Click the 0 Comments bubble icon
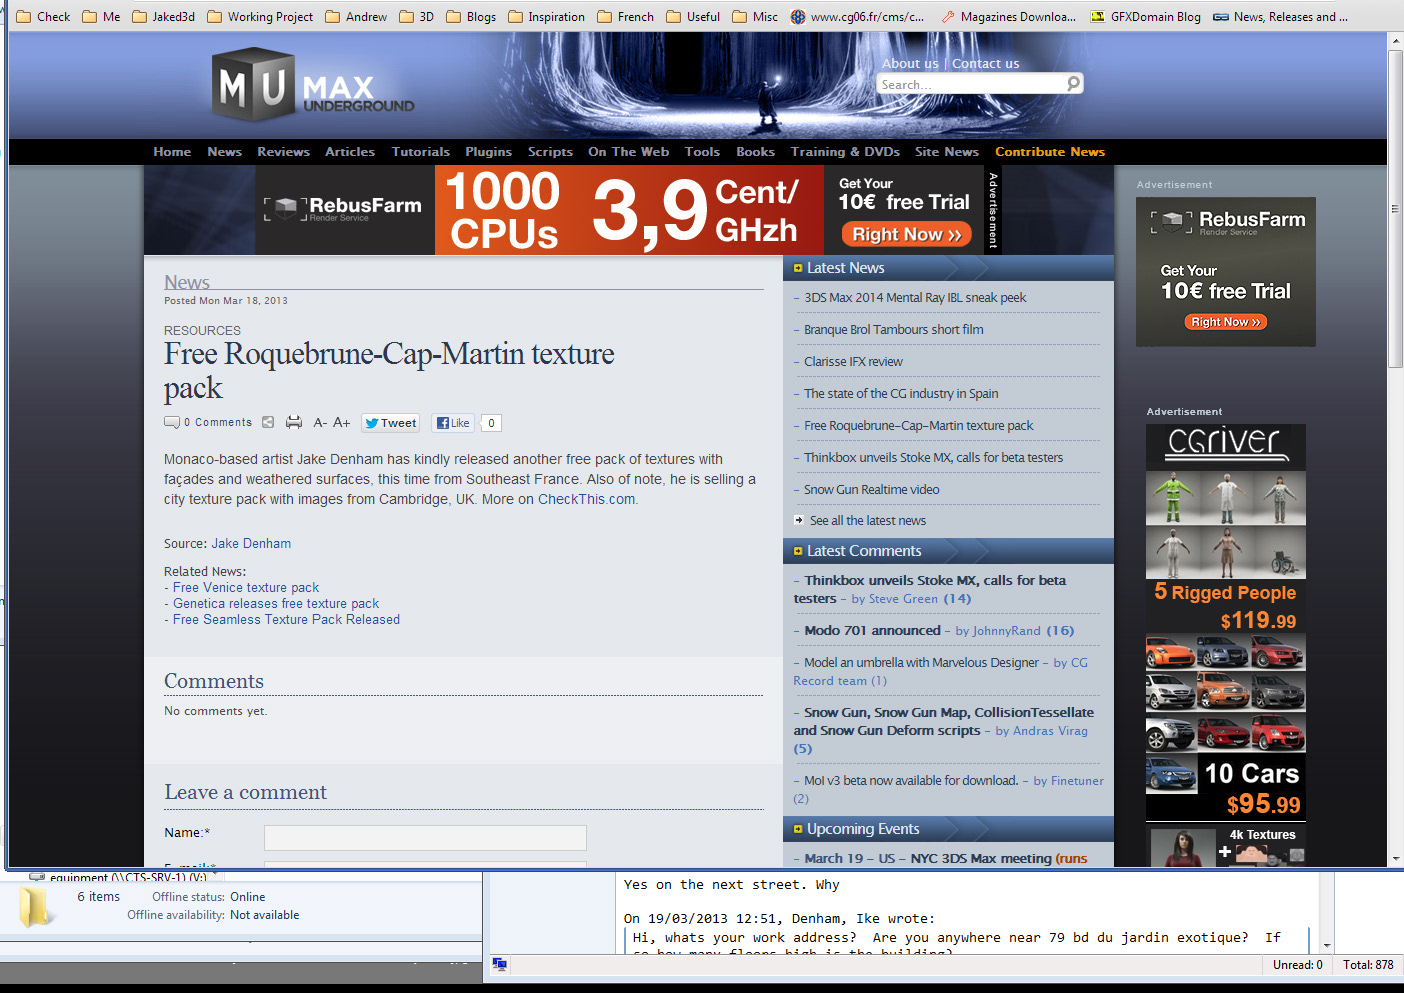This screenshot has height=993, width=1404. [172, 423]
